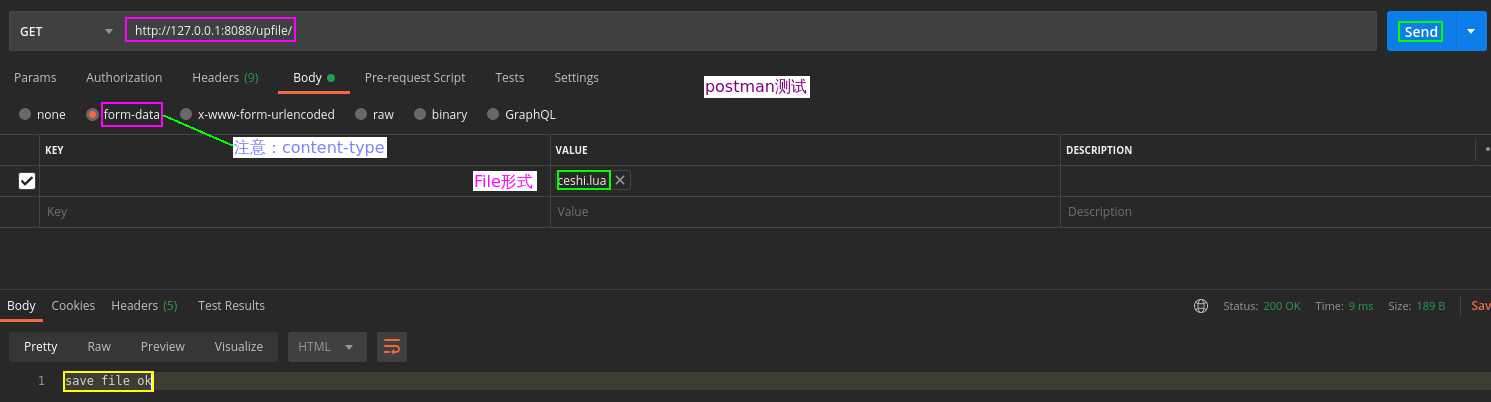
Task: View response Cookies tab
Action: [73, 306]
